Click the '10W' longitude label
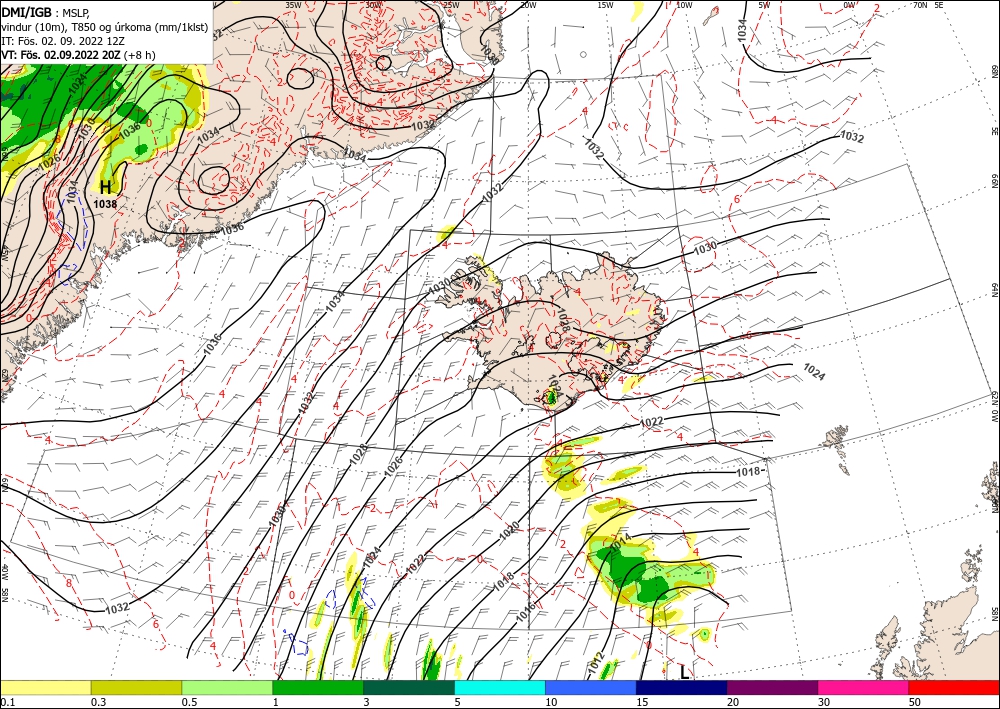 point(684,5)
